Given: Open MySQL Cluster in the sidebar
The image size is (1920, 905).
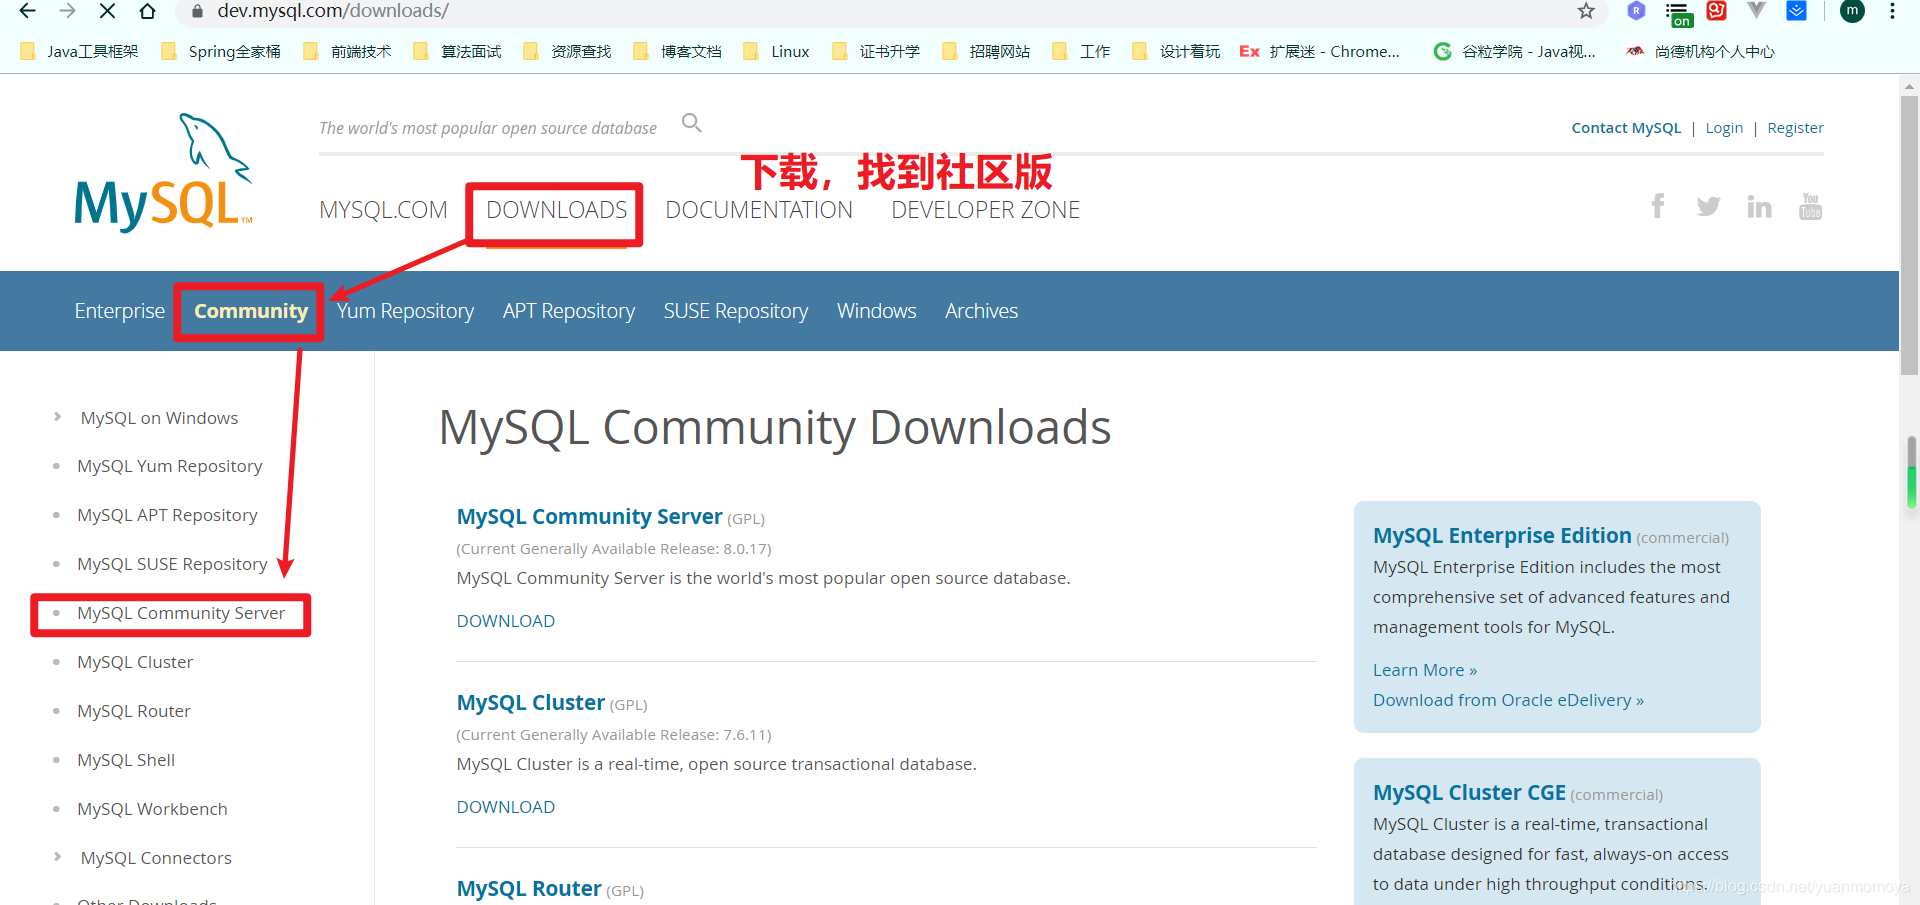Looking at the screenshot, I should pos(135,662).
